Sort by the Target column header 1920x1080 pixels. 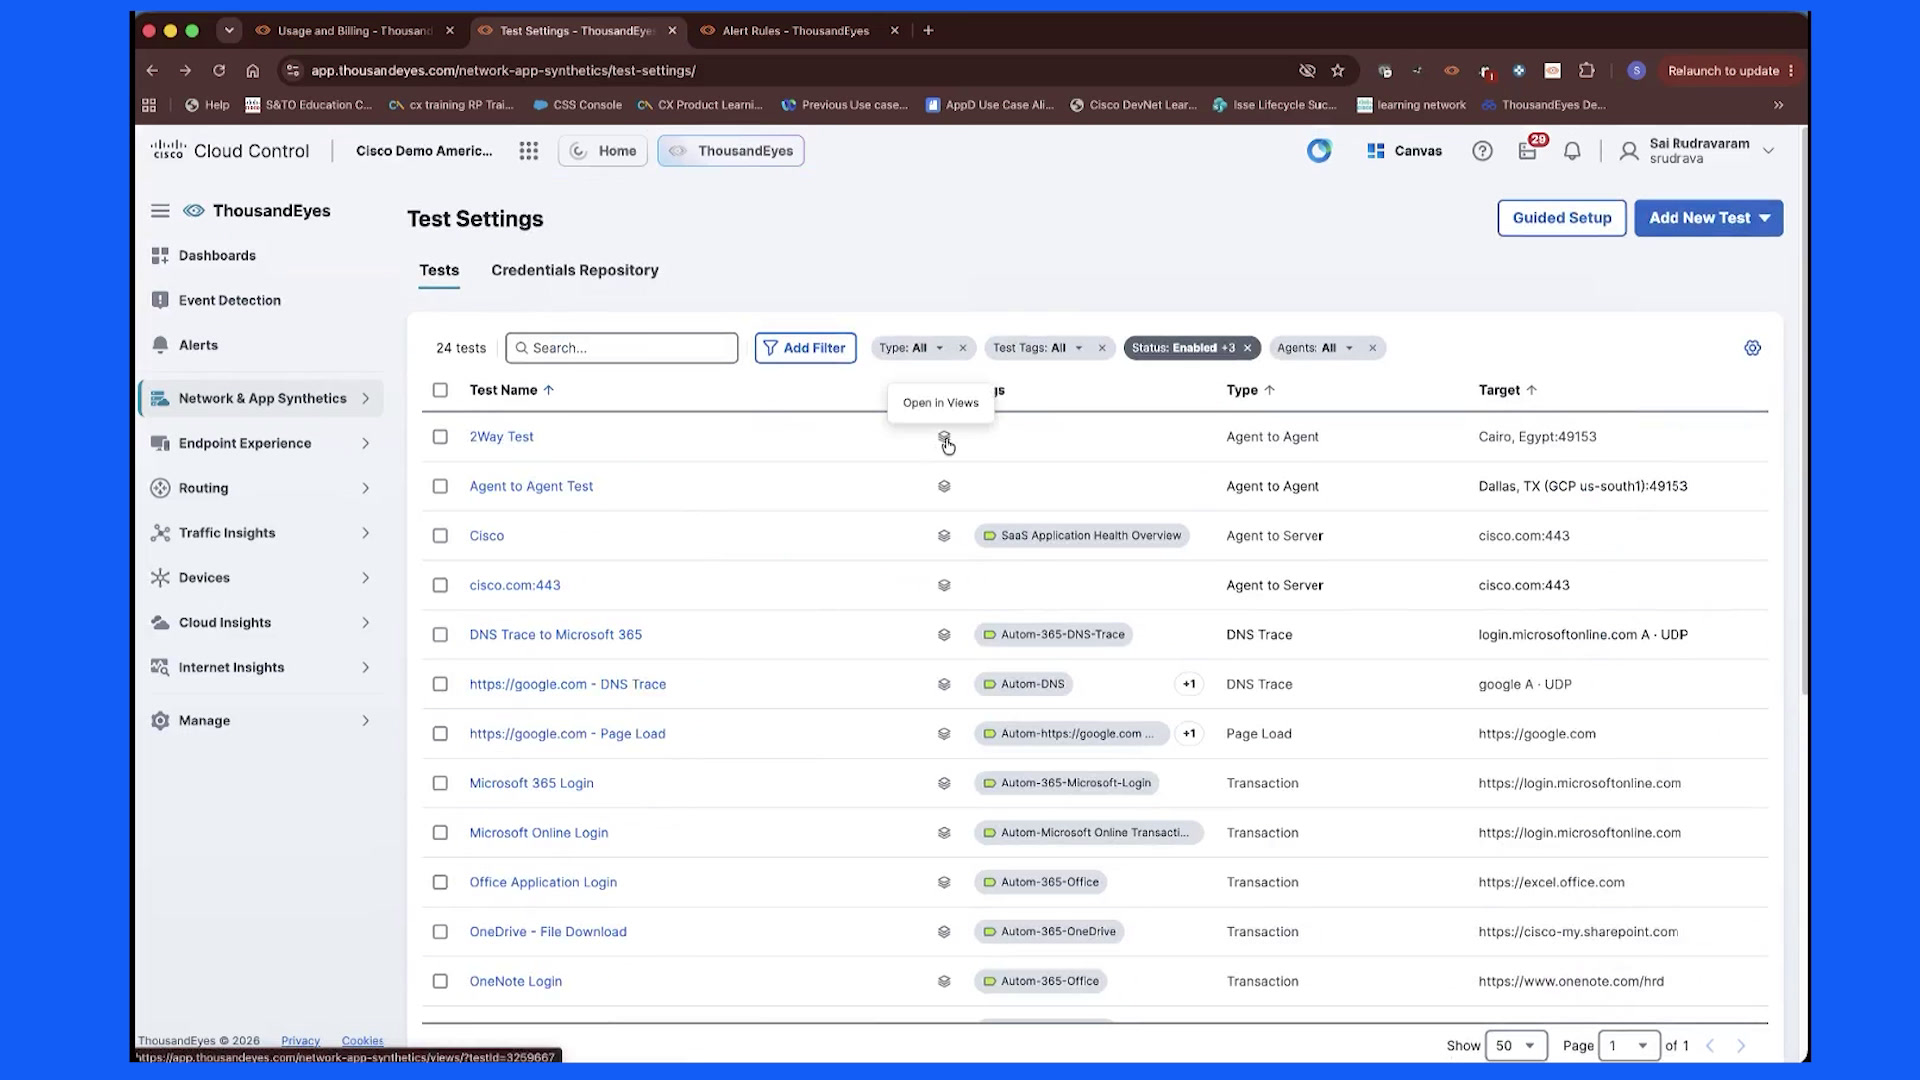click(1507, 390)
